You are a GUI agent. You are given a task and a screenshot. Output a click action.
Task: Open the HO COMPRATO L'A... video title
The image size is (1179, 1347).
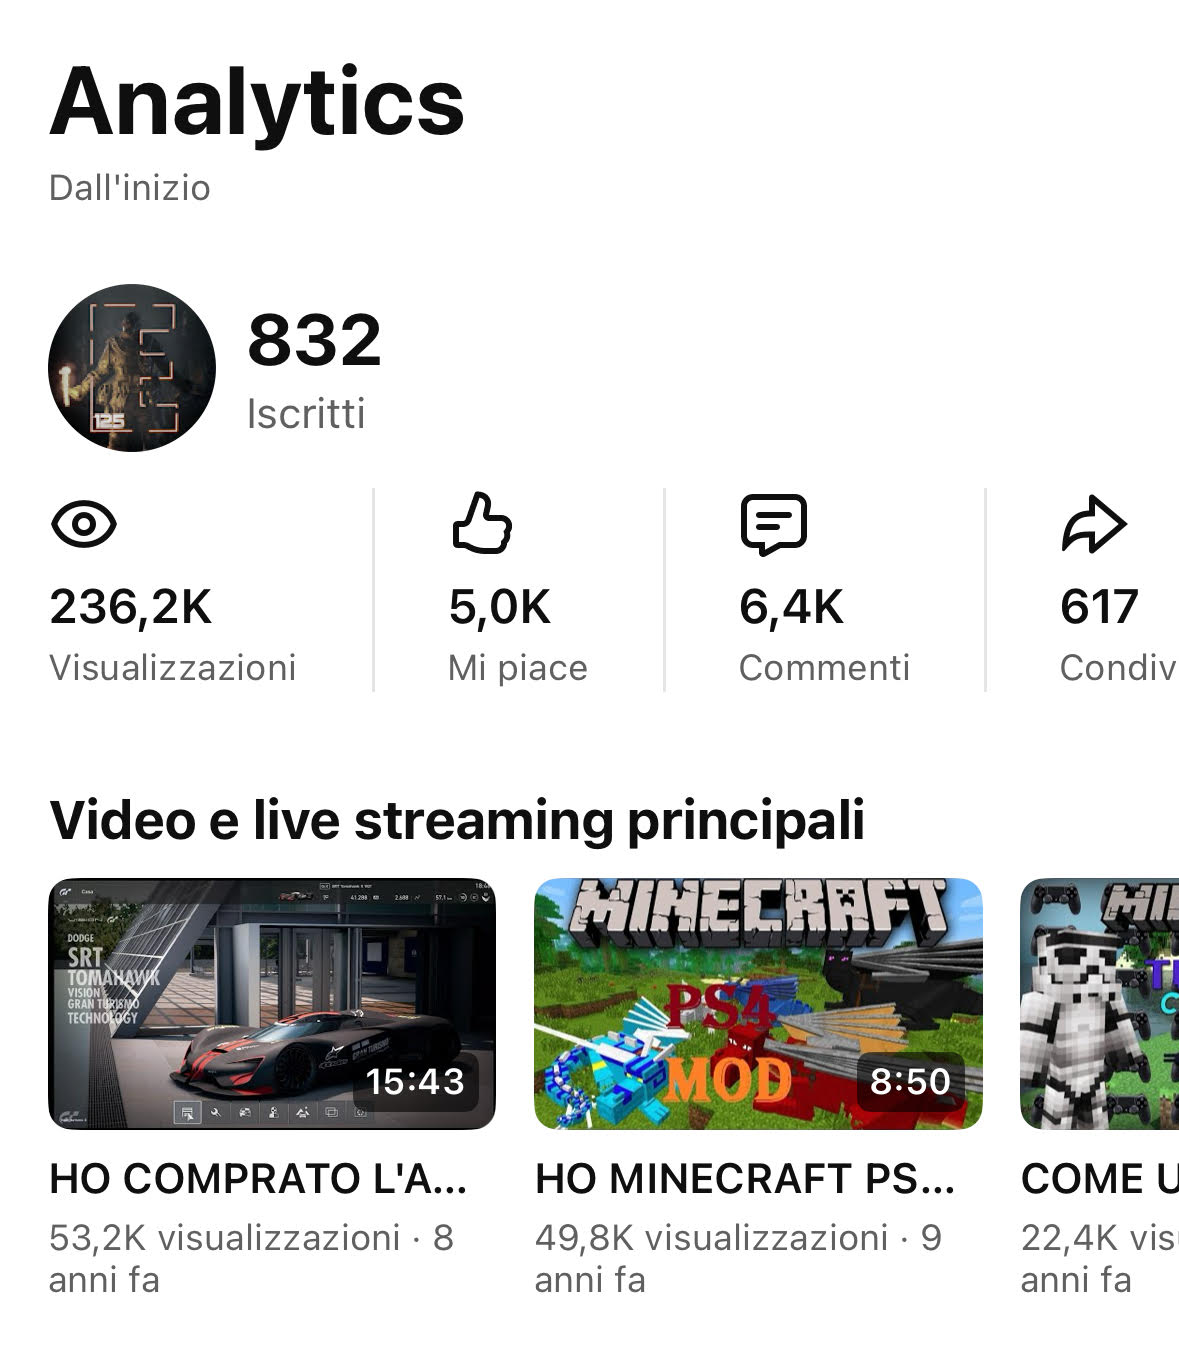click(x=258, y=1179)
